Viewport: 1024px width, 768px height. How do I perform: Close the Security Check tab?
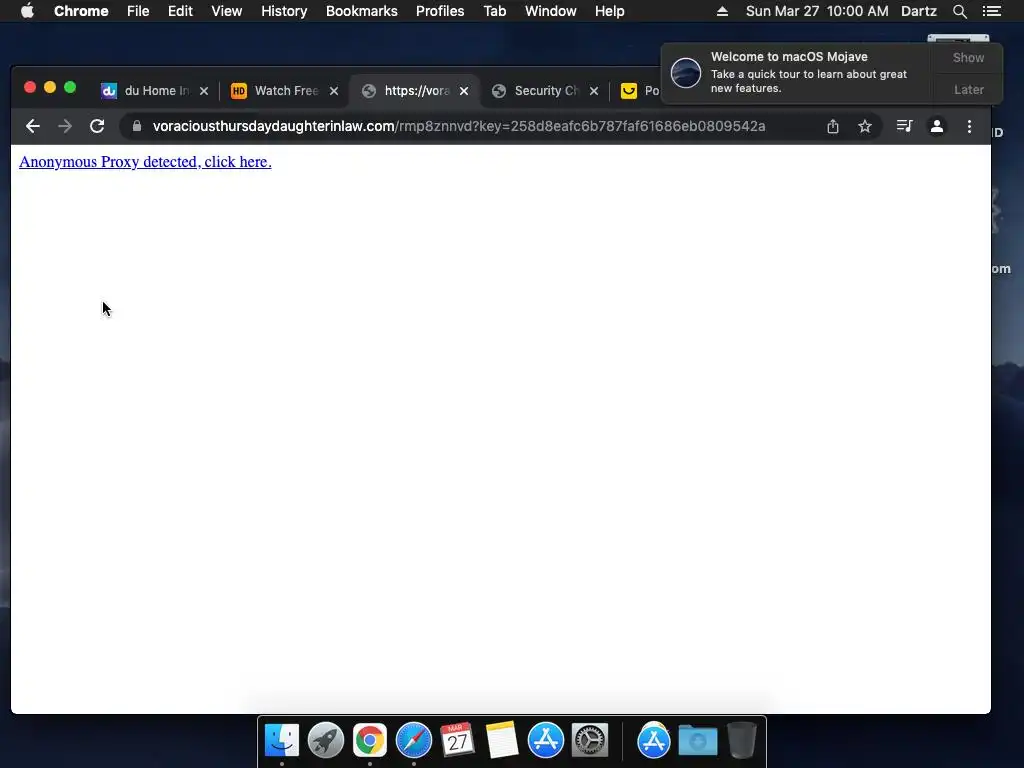tap(594, 91)
